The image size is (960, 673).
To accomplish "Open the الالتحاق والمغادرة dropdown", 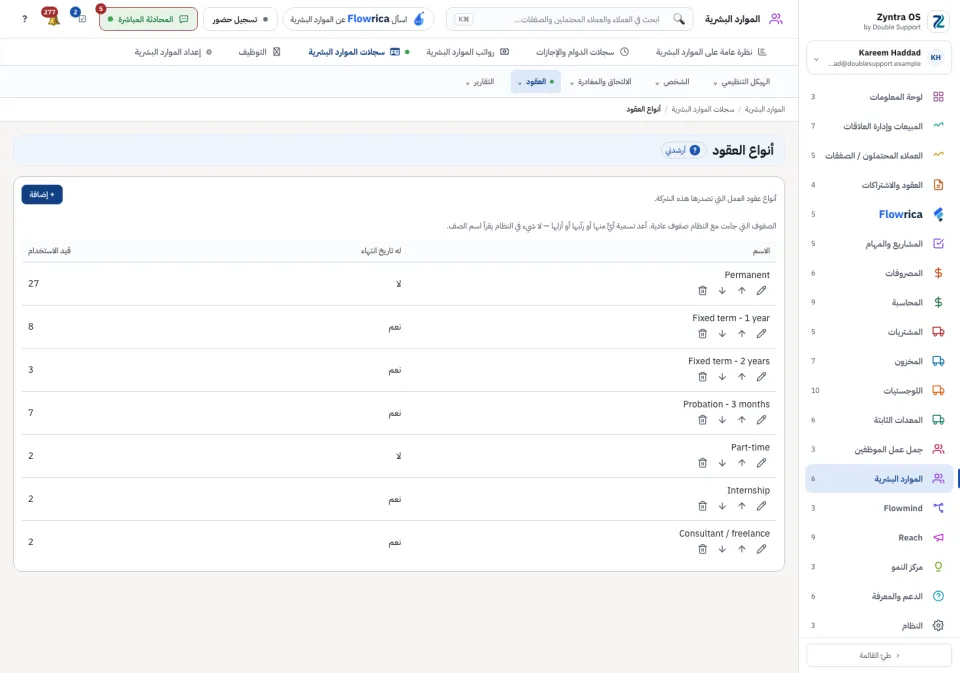I will (x=601, y=81).
